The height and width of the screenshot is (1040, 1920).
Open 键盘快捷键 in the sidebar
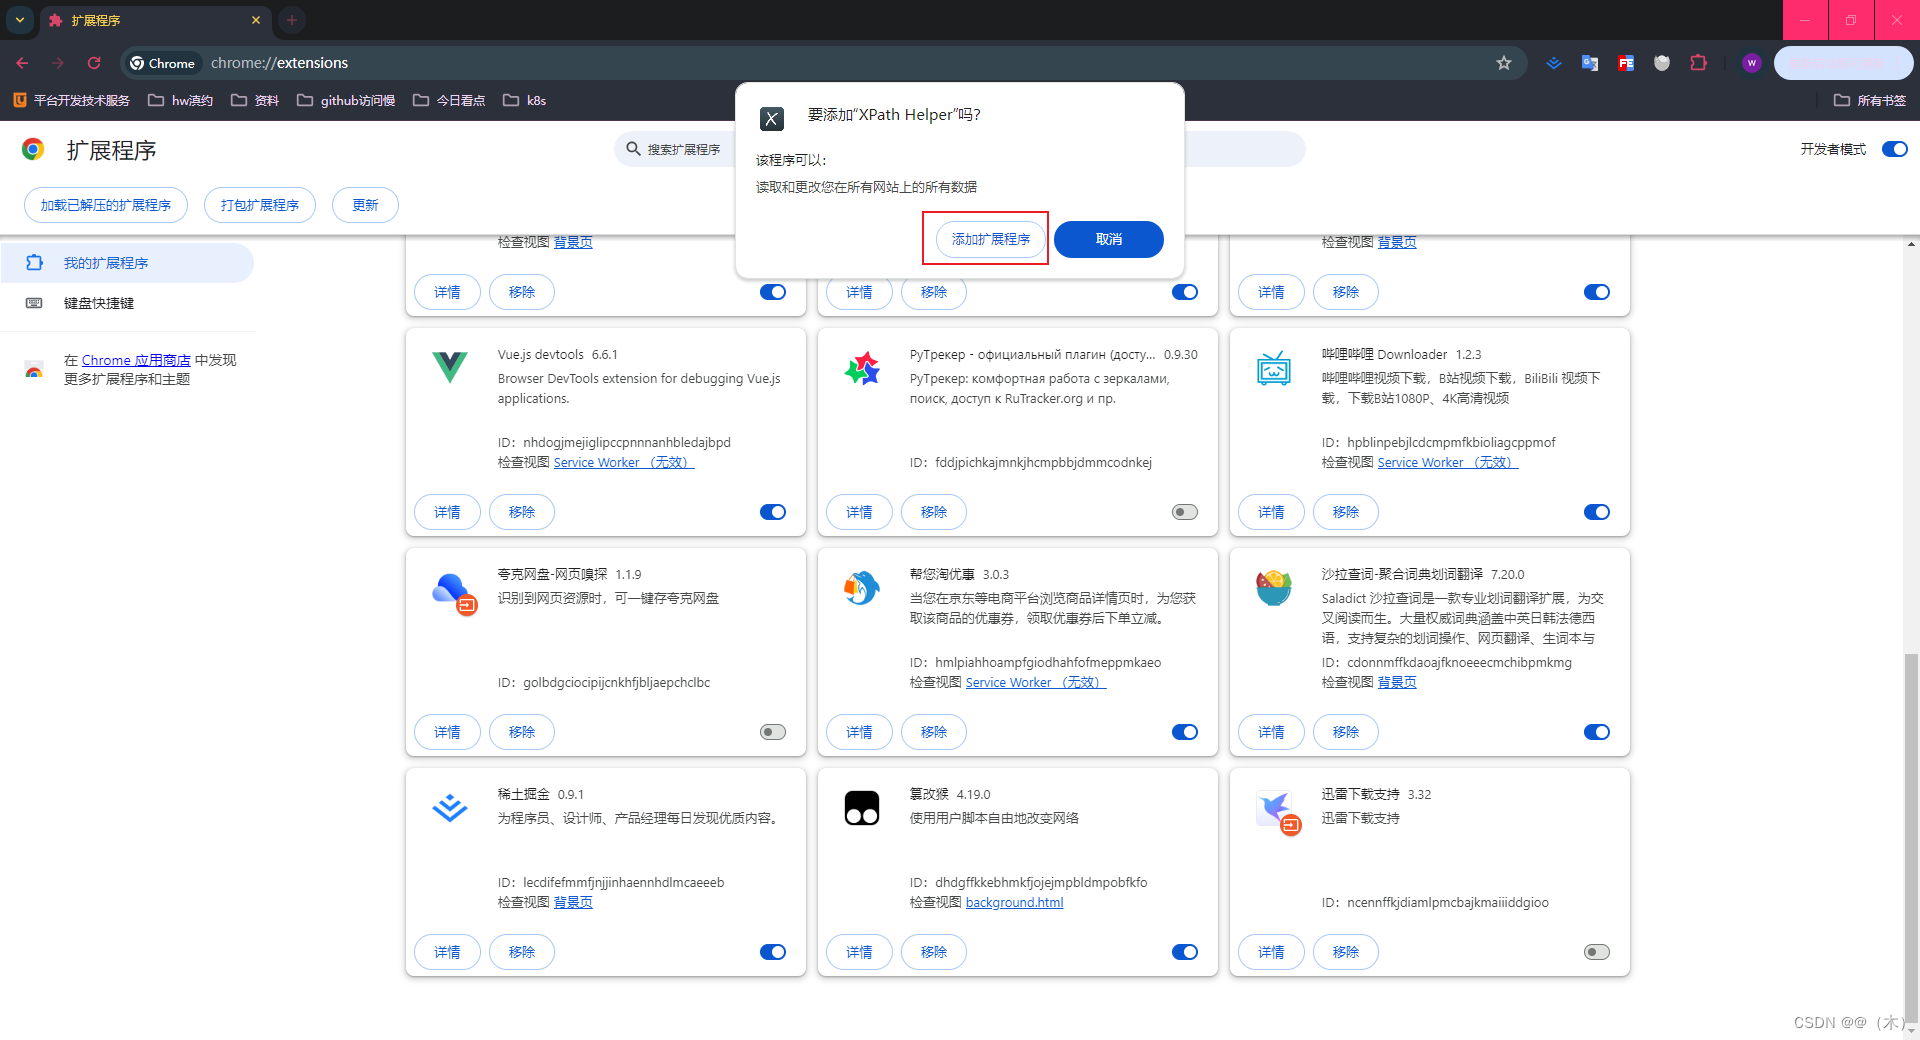(x=127, y=303)
